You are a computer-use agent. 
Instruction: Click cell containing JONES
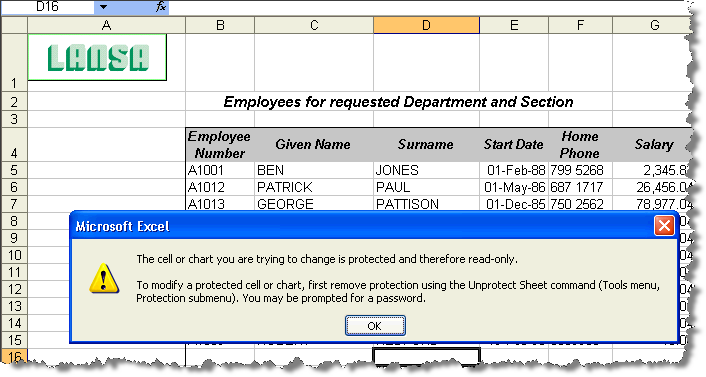coord(426,170)
